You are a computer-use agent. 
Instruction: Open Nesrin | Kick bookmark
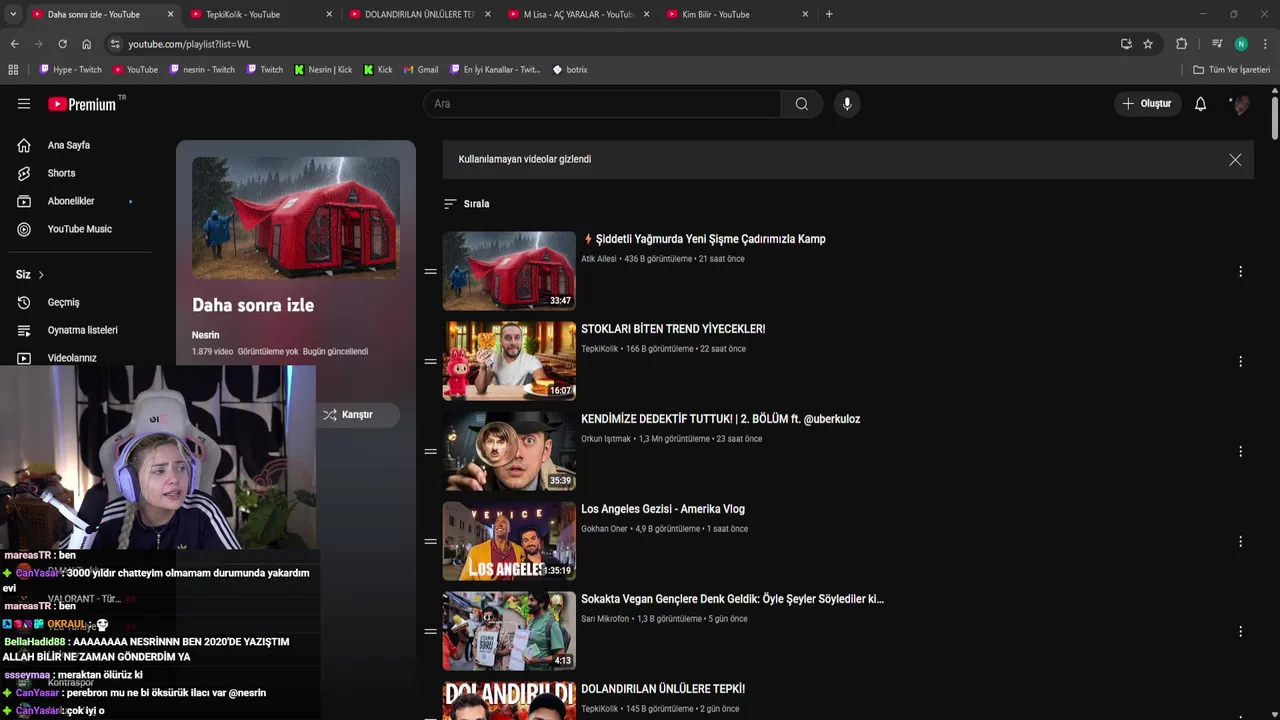click(323, 70)
